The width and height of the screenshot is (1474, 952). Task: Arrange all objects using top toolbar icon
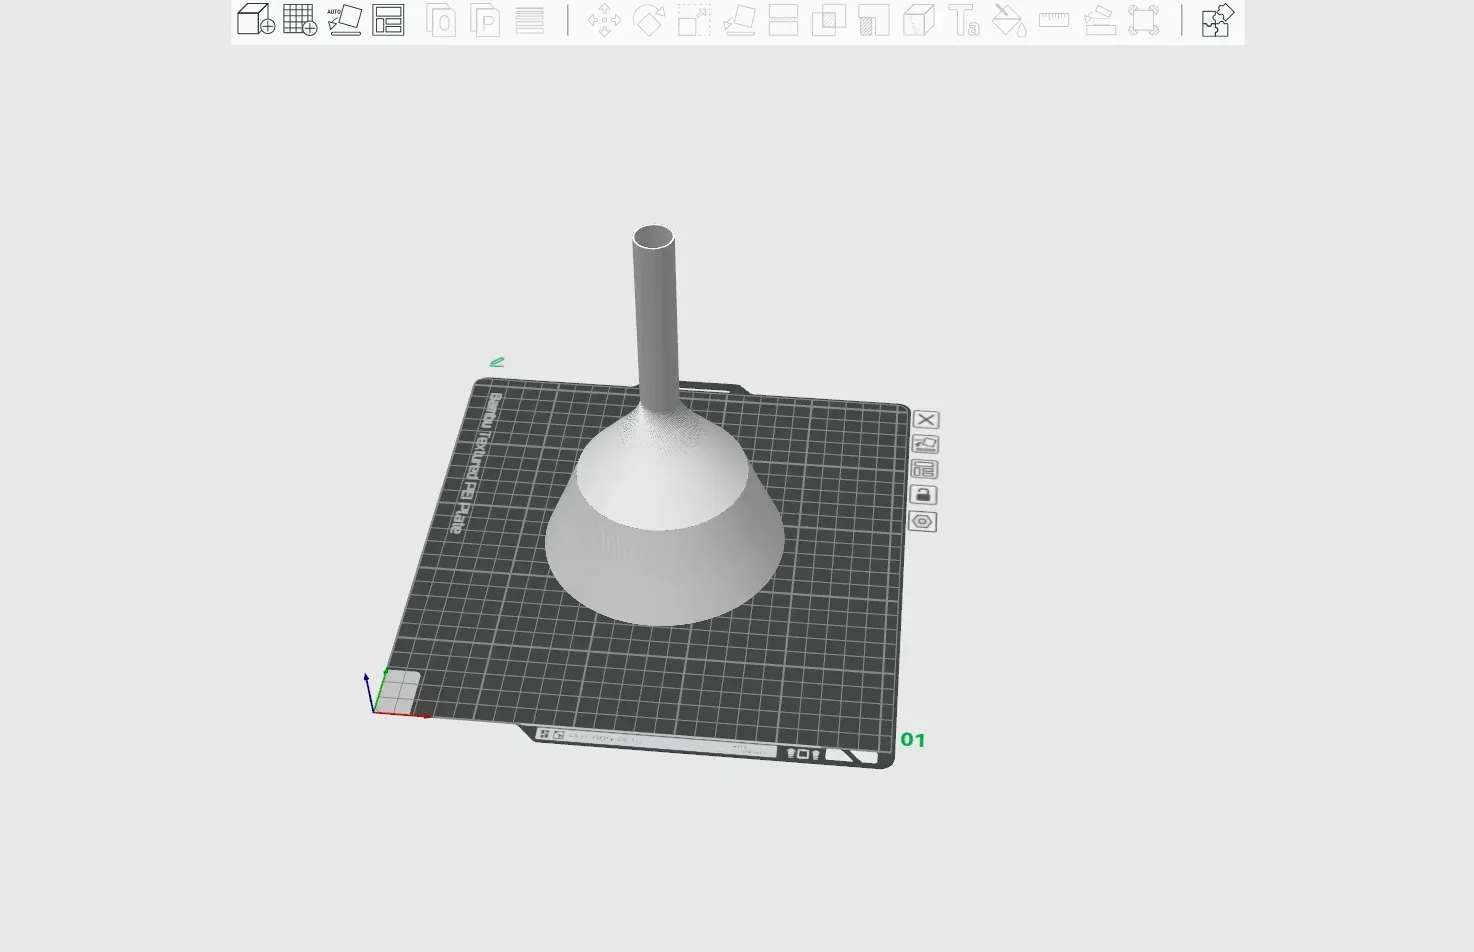388,20
